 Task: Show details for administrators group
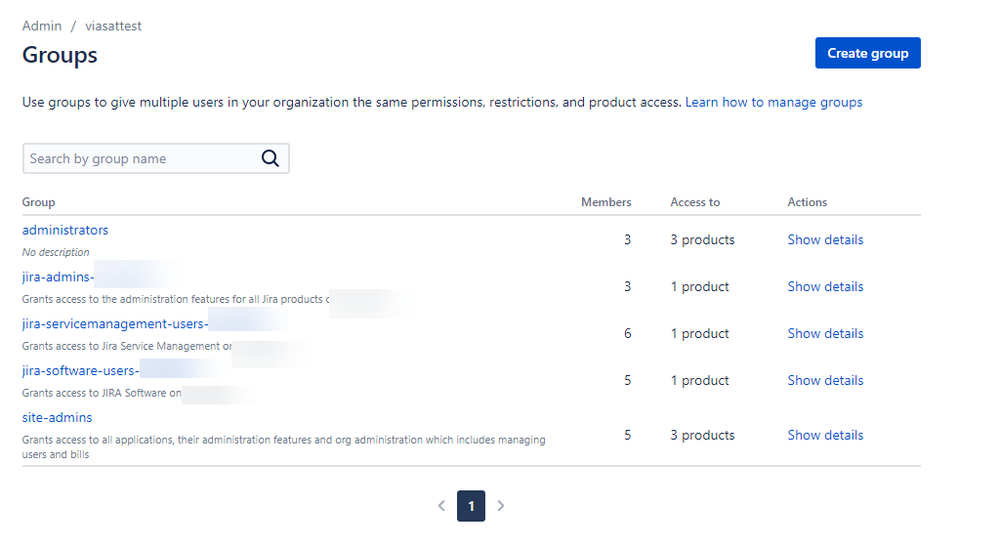pos(825,240)
